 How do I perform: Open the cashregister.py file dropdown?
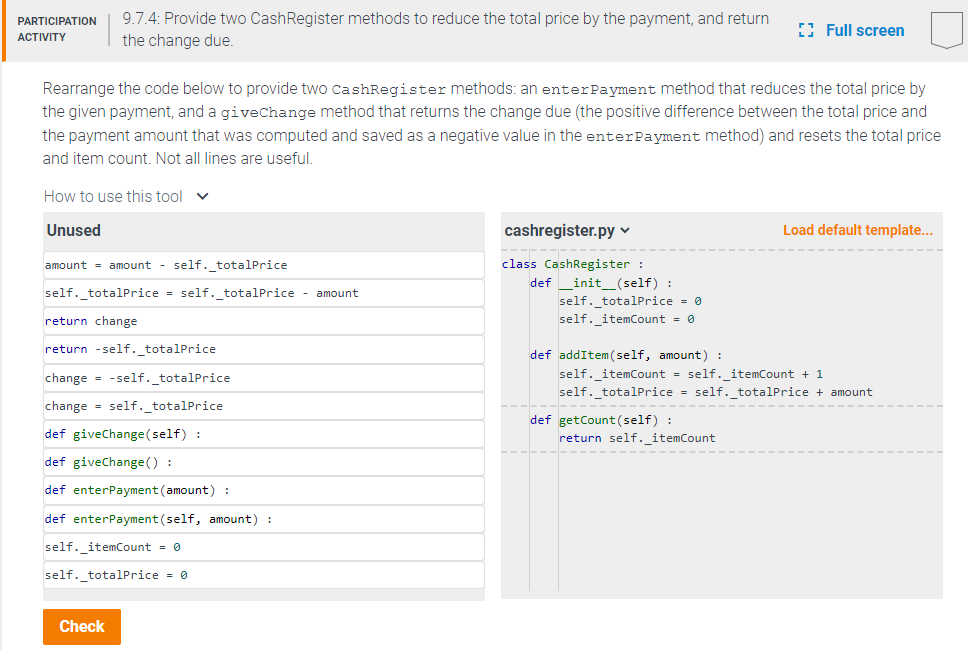[625, 230]
